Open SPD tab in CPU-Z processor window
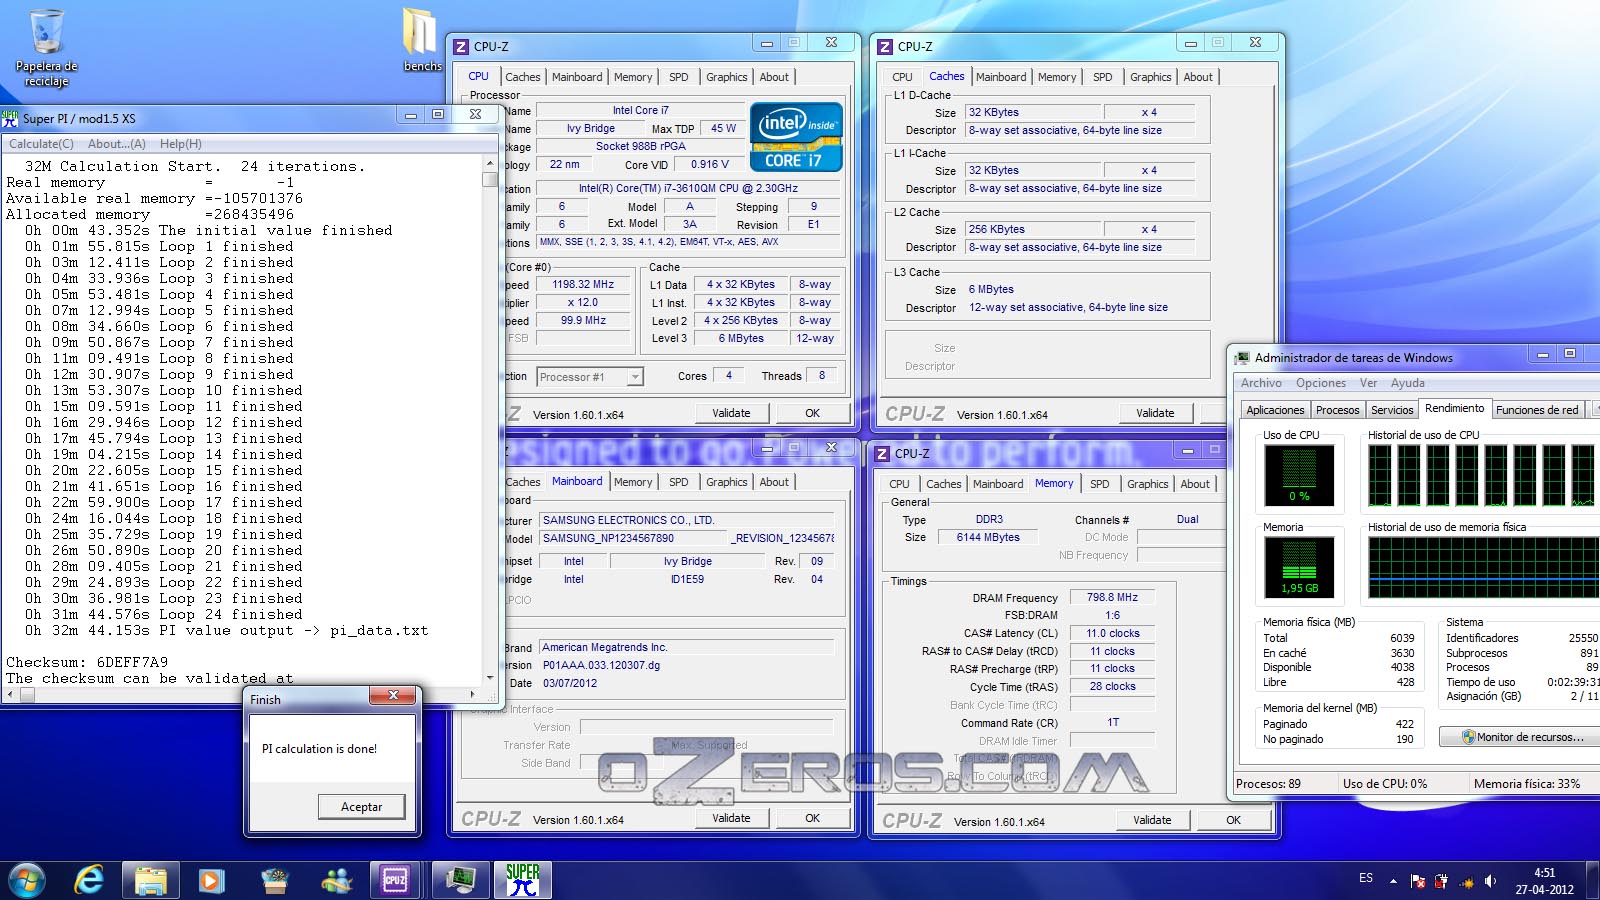This screenshot has height=900, width=1600. pyautogui.click(x=679, y=77)
